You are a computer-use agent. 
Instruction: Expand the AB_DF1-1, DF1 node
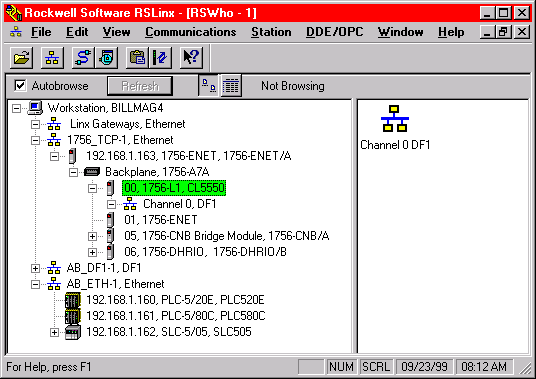35,268
